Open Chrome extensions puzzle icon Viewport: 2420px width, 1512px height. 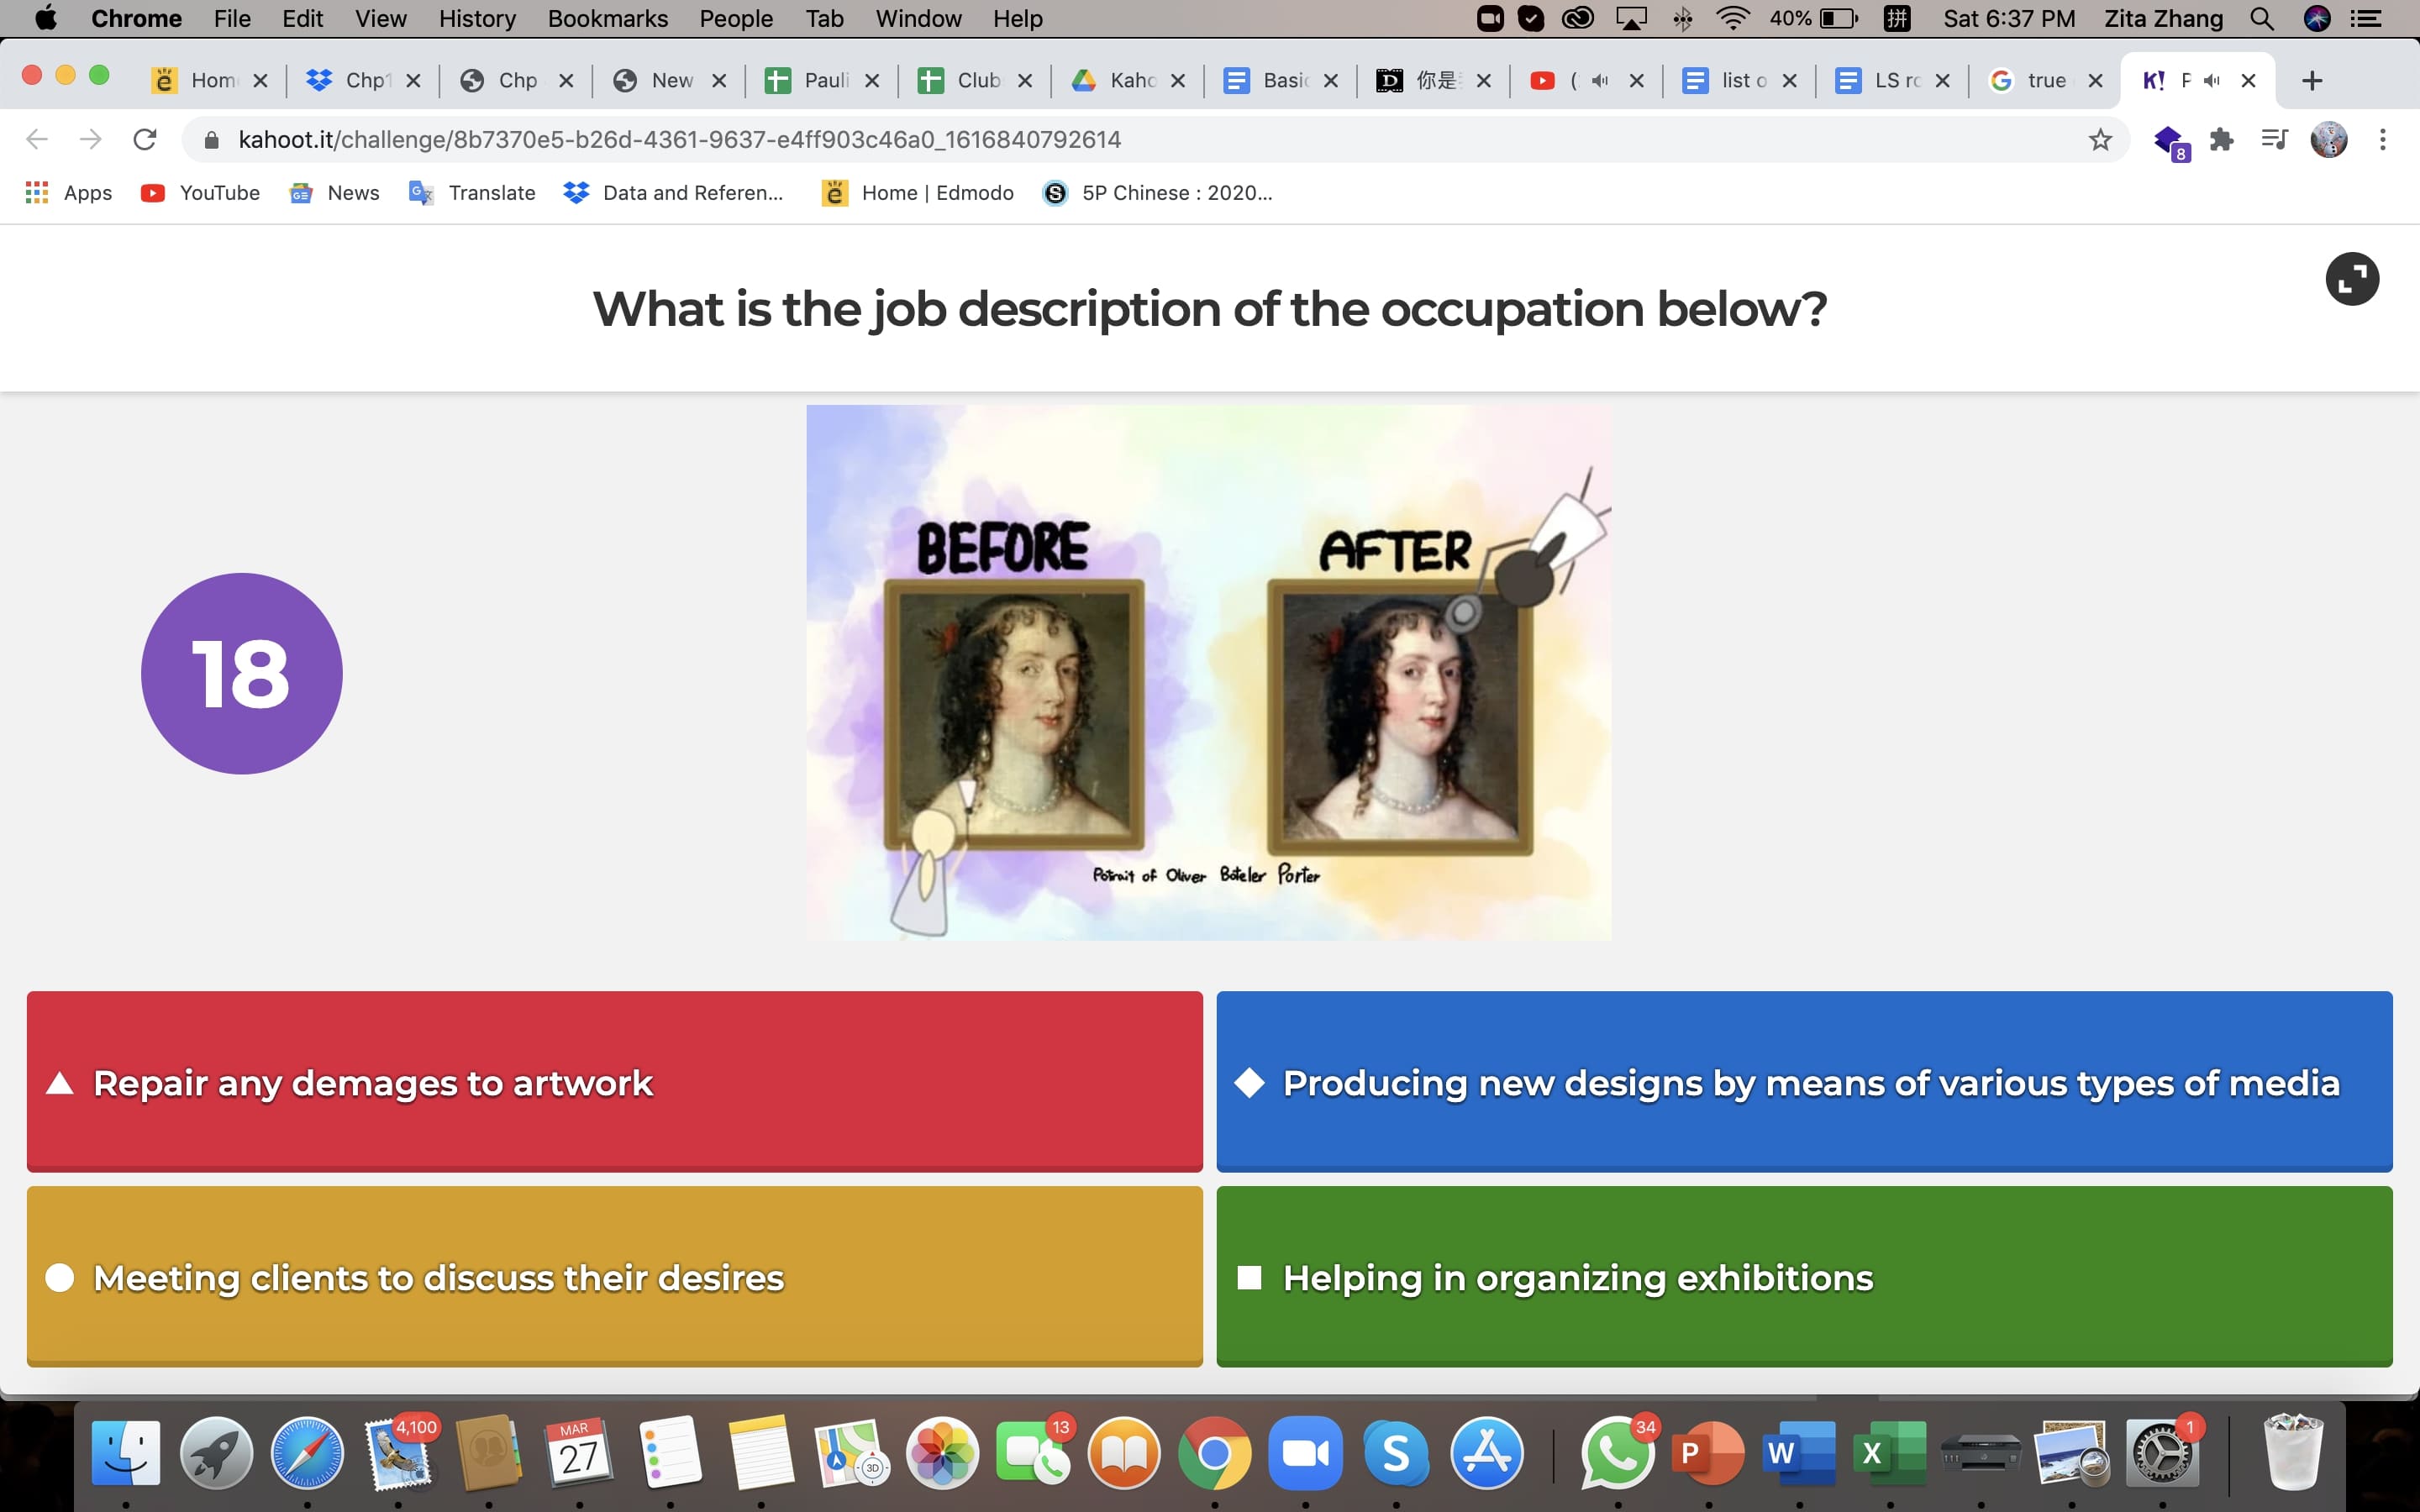tap(2222, 139)
